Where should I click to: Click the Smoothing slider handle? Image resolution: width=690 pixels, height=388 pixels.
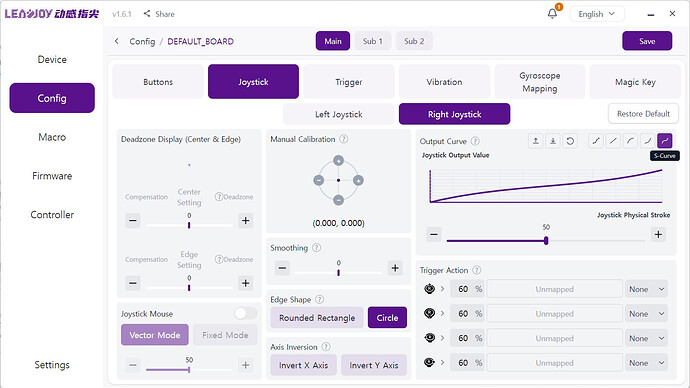[x=338, y=273]
